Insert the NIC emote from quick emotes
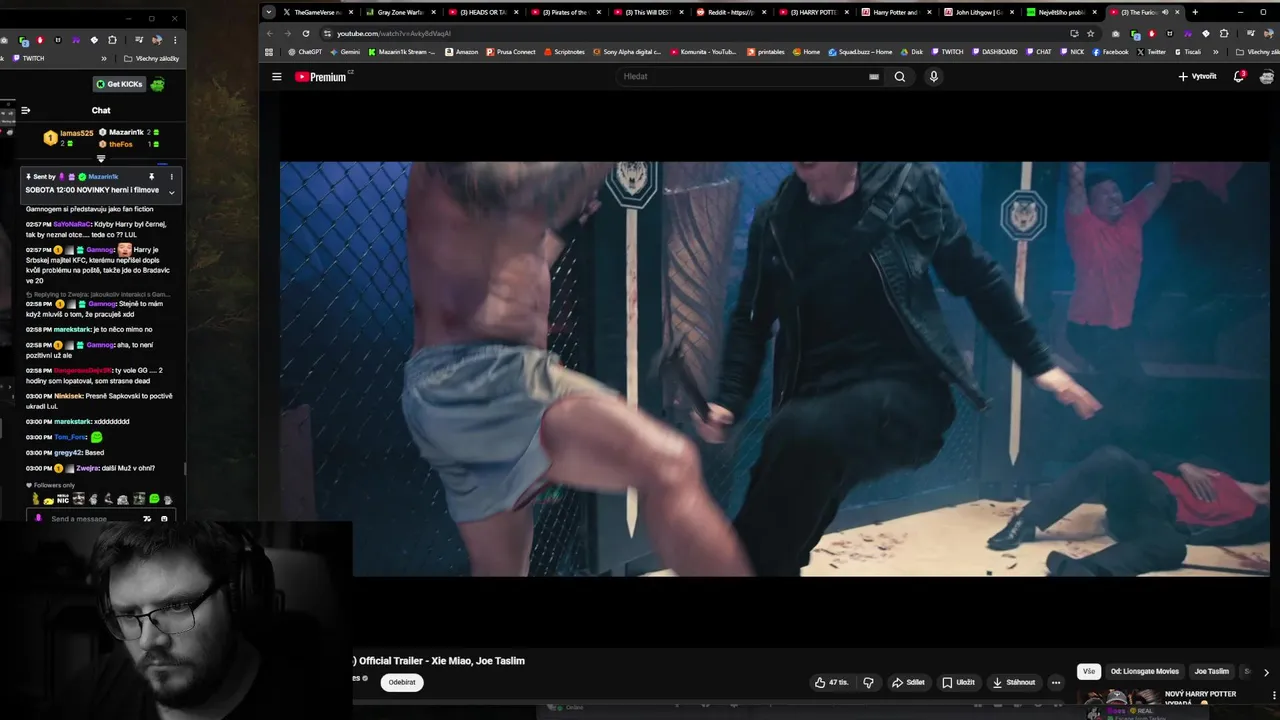Image resolution: width=1280 pixels, height=720 pixels. (x=63, y=498)
